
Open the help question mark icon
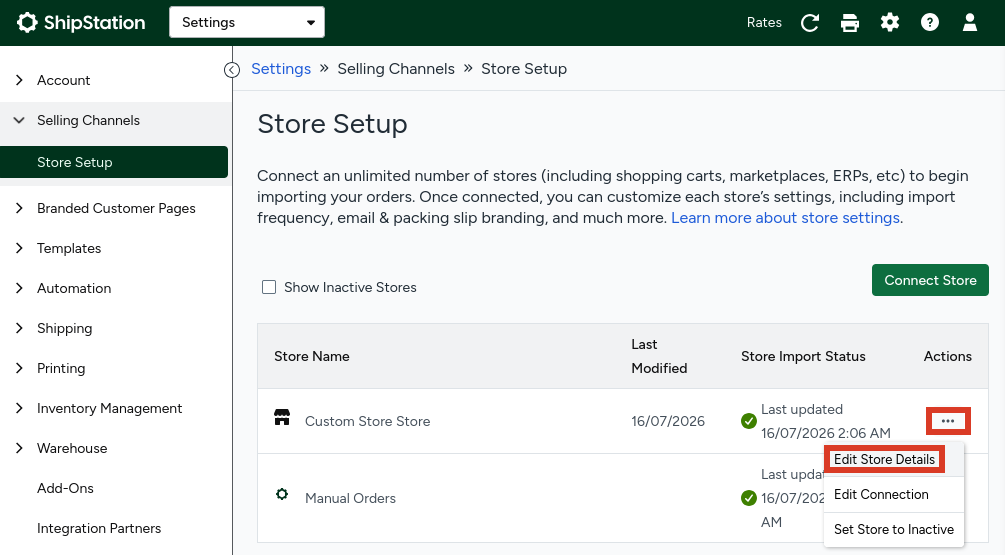tap(929, 22)
